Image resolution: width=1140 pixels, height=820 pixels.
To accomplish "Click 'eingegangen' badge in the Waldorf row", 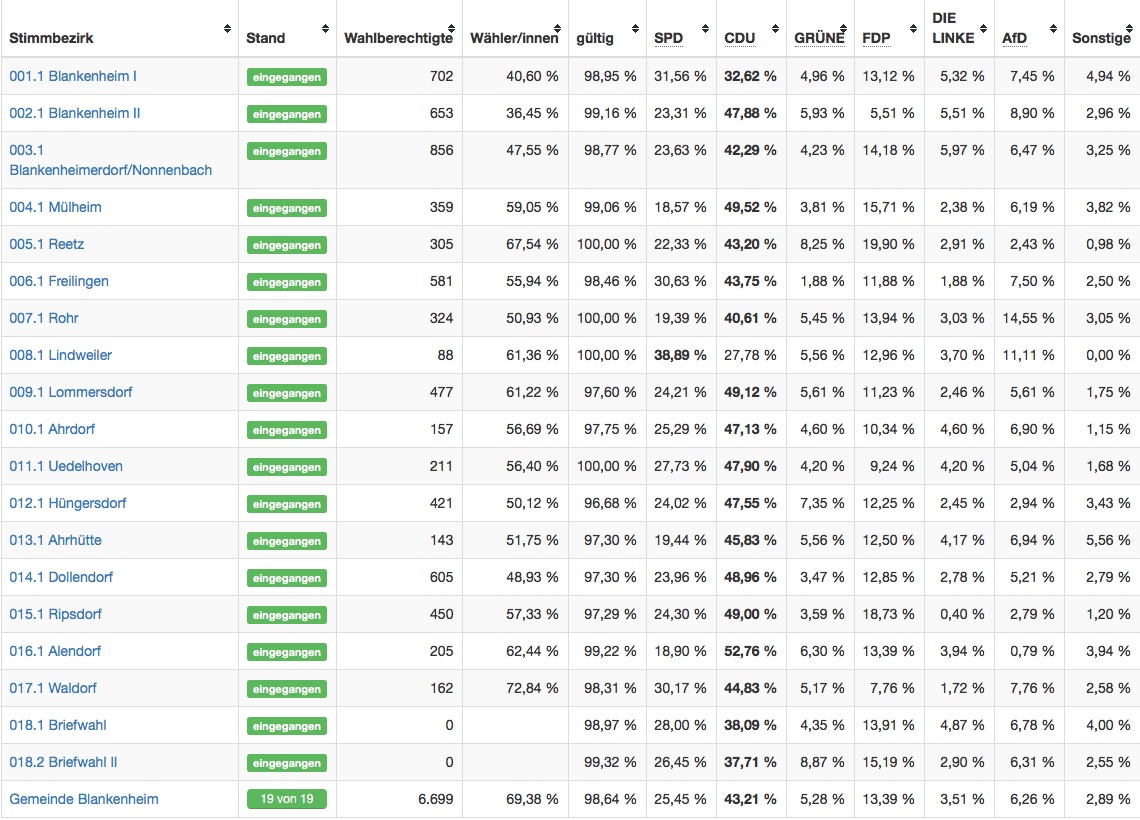I will (286, 689).
